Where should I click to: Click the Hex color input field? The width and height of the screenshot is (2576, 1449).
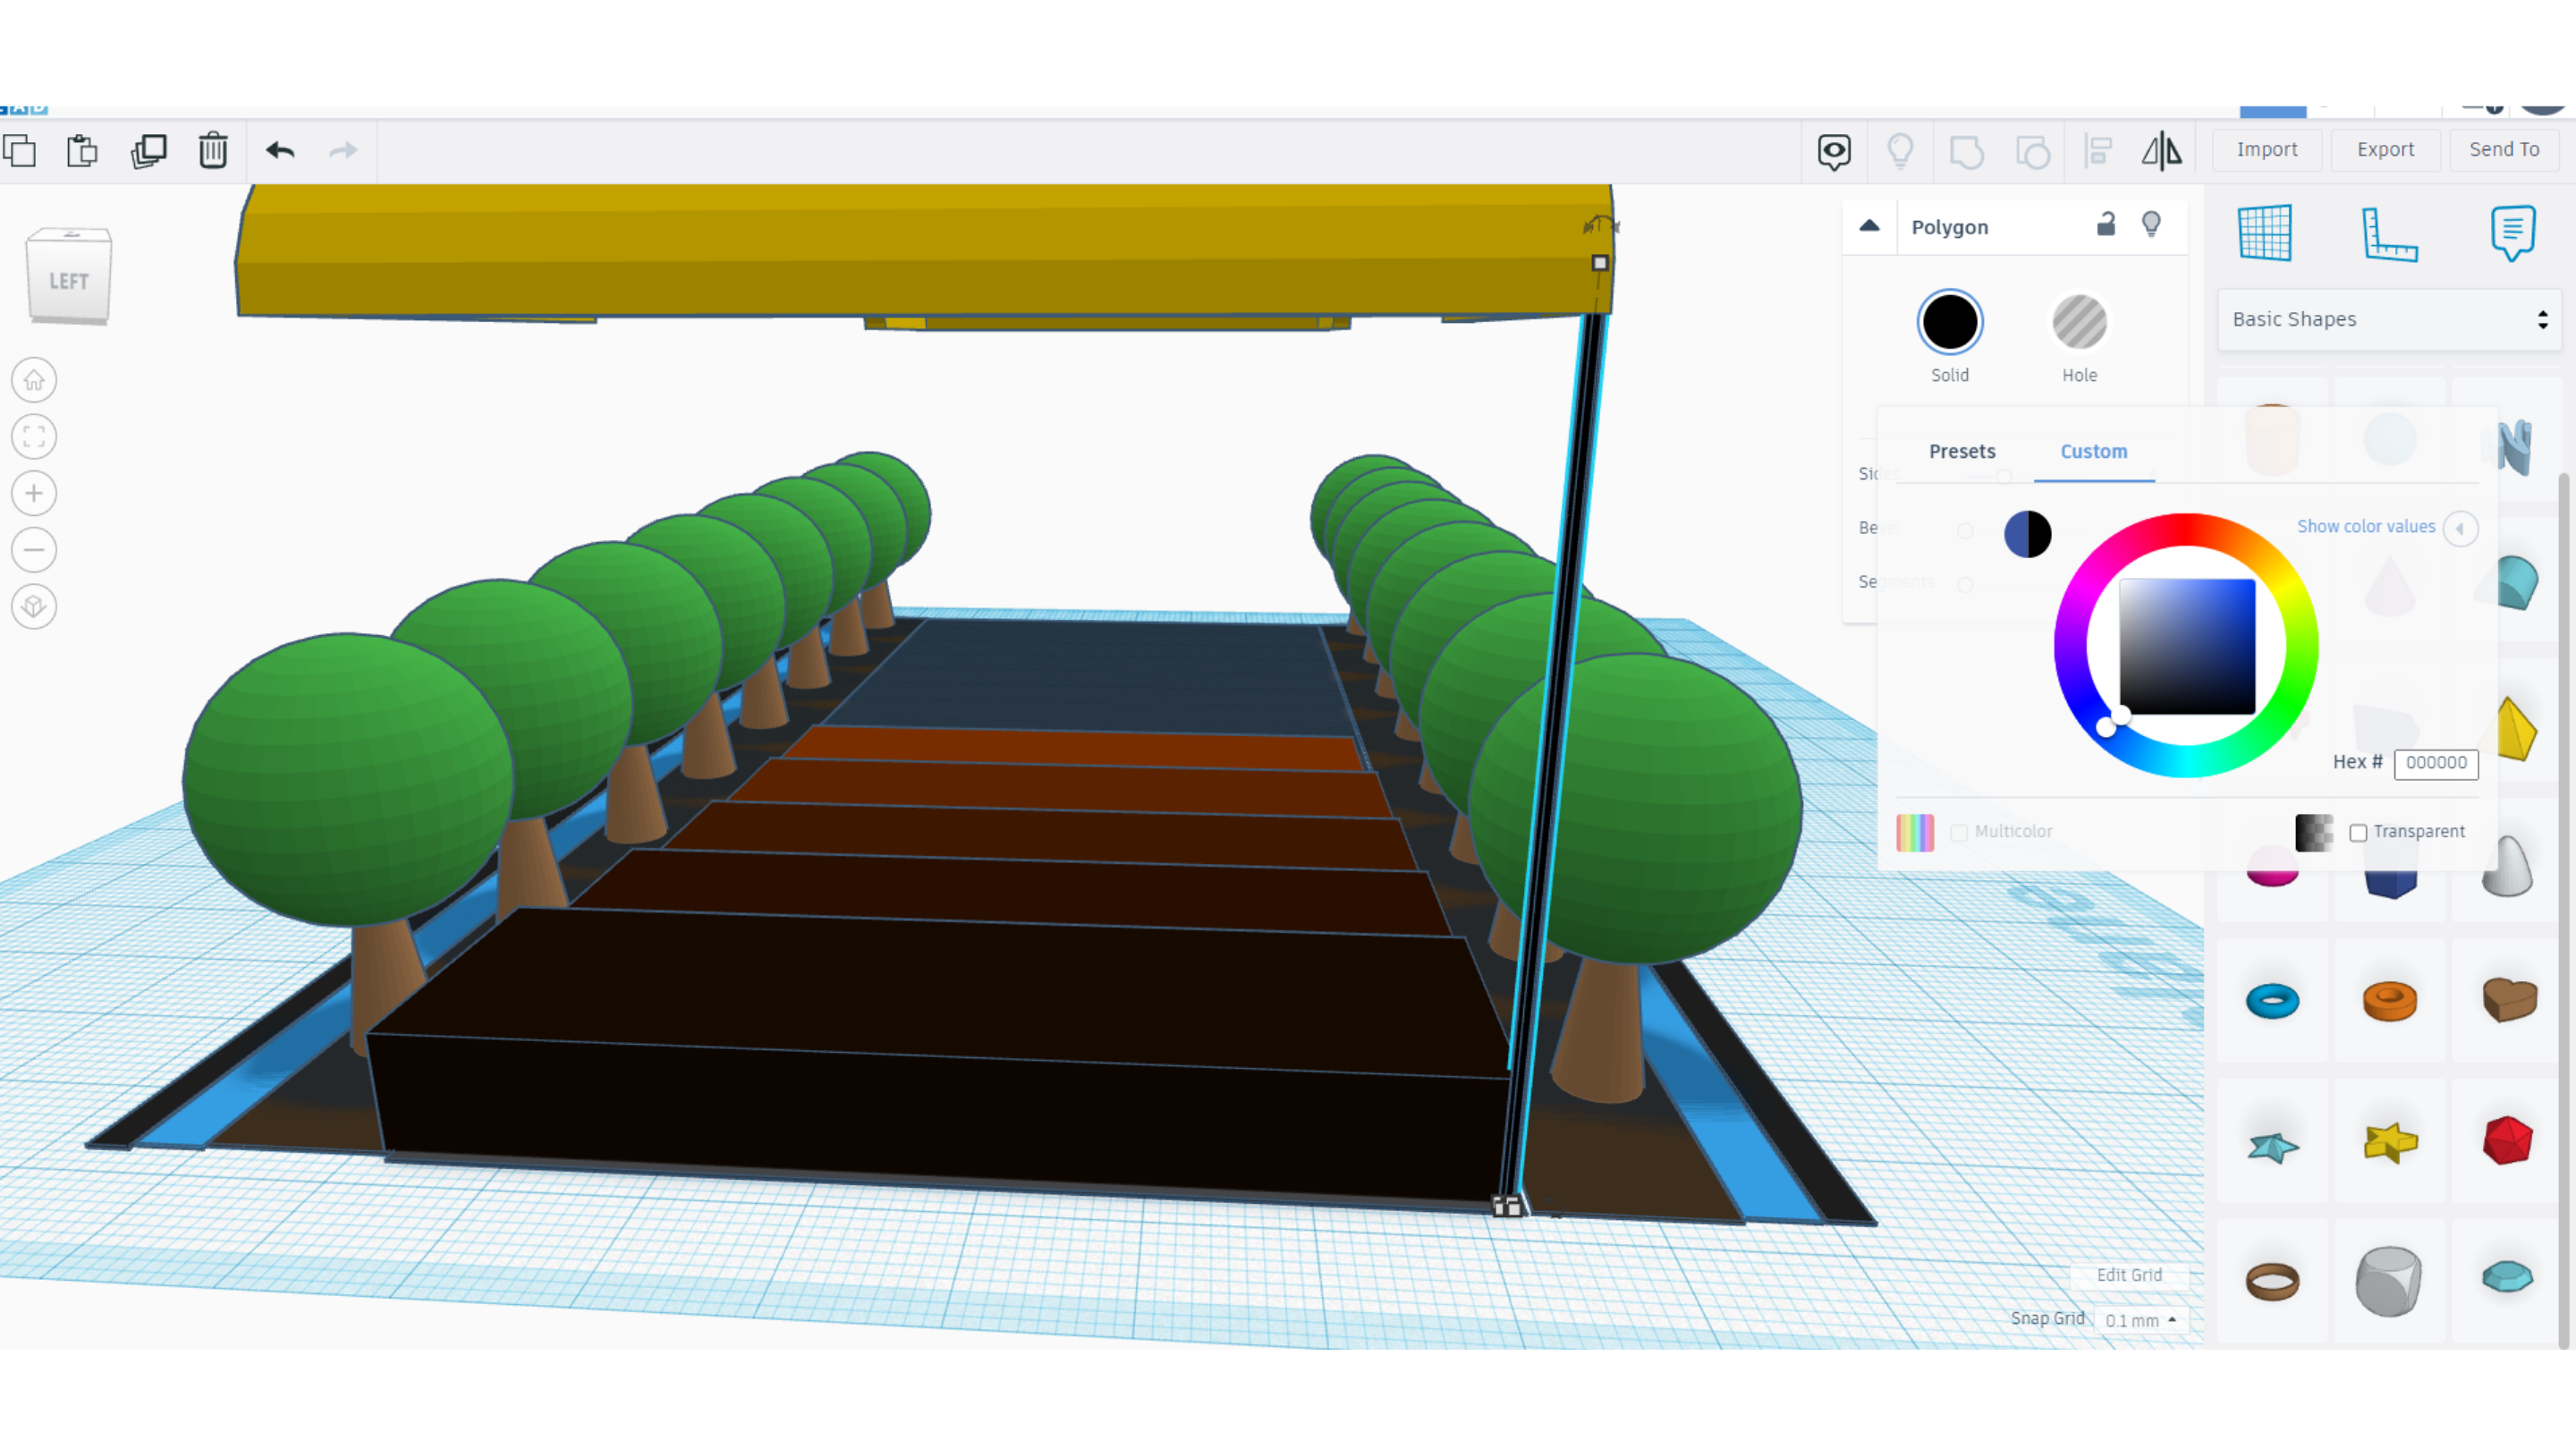click(x=2435, y=762)
